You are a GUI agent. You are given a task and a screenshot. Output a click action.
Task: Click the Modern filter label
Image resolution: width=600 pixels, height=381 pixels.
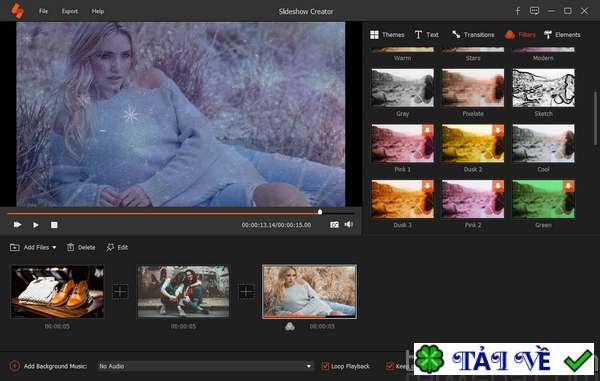(543, 58)
